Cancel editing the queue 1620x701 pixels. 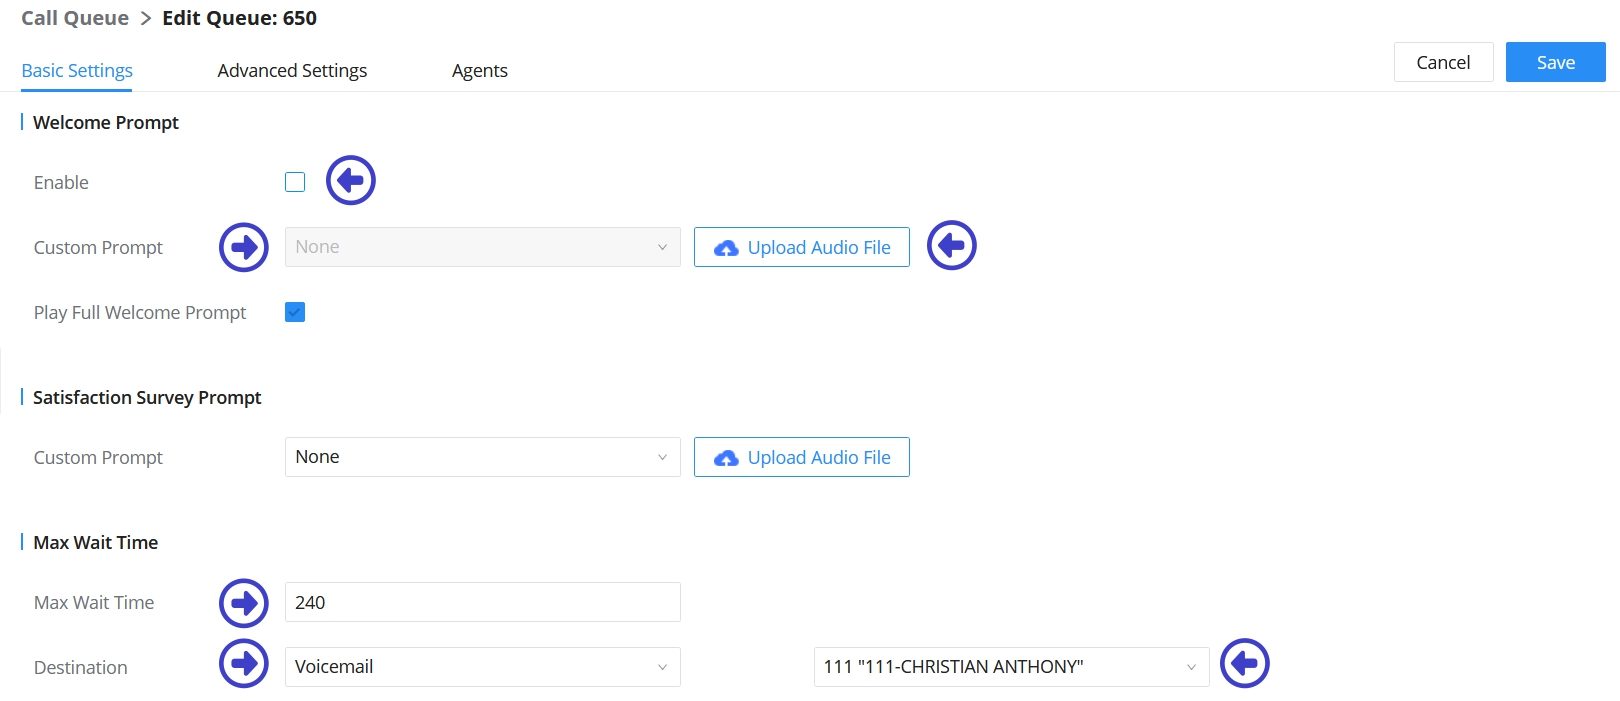(1443, 62)
